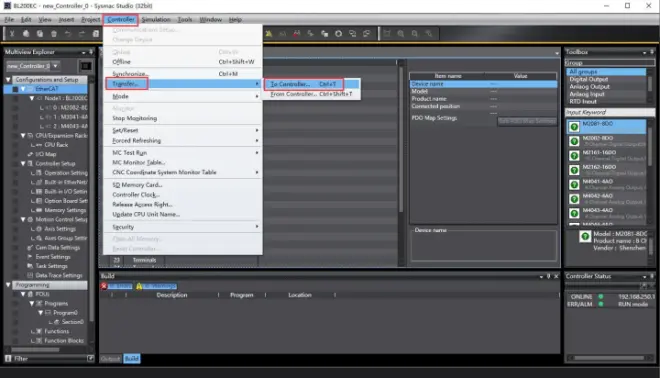Image resolution: width=660 pixels, height=378 pixels.
Task: Open the Security submenu
Action: 183,227
